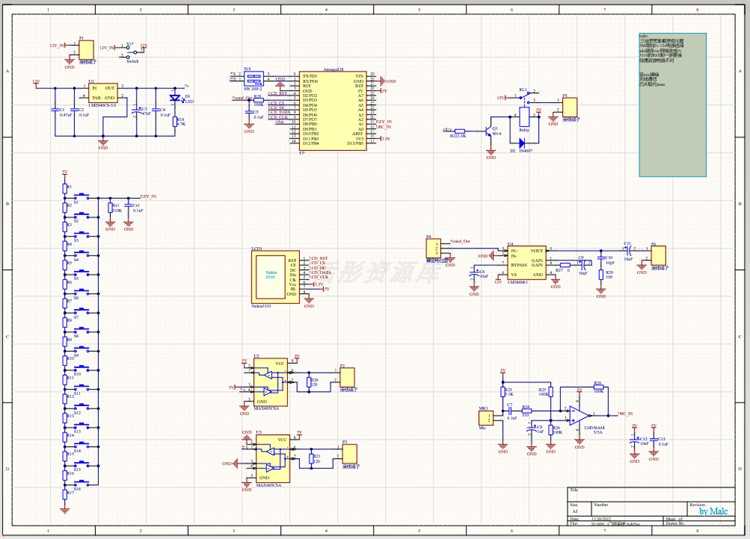Click the first pushbutton in the key ladder

pyautogui.click(x=83, y=195)
